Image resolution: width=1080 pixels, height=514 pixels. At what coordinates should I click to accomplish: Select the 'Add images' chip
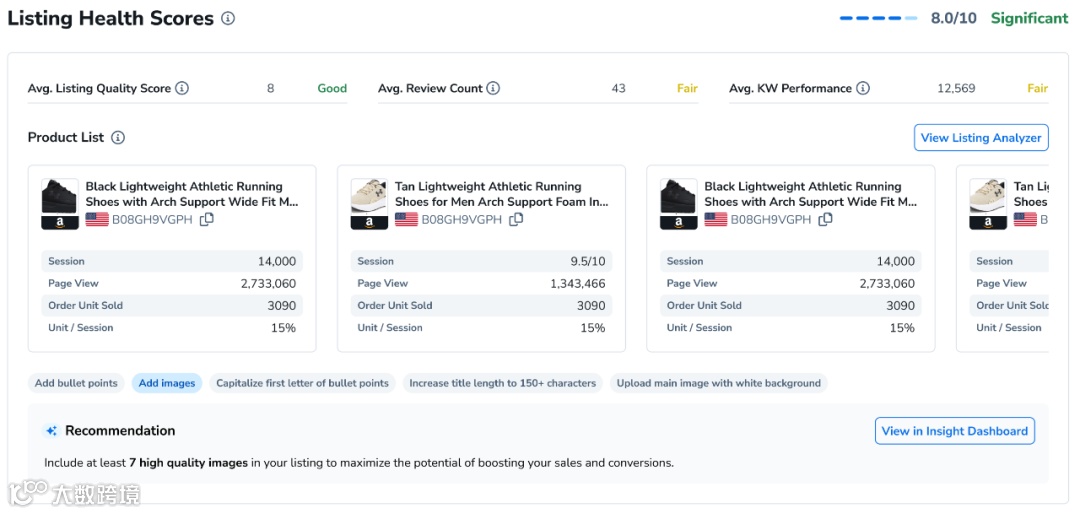167,383
